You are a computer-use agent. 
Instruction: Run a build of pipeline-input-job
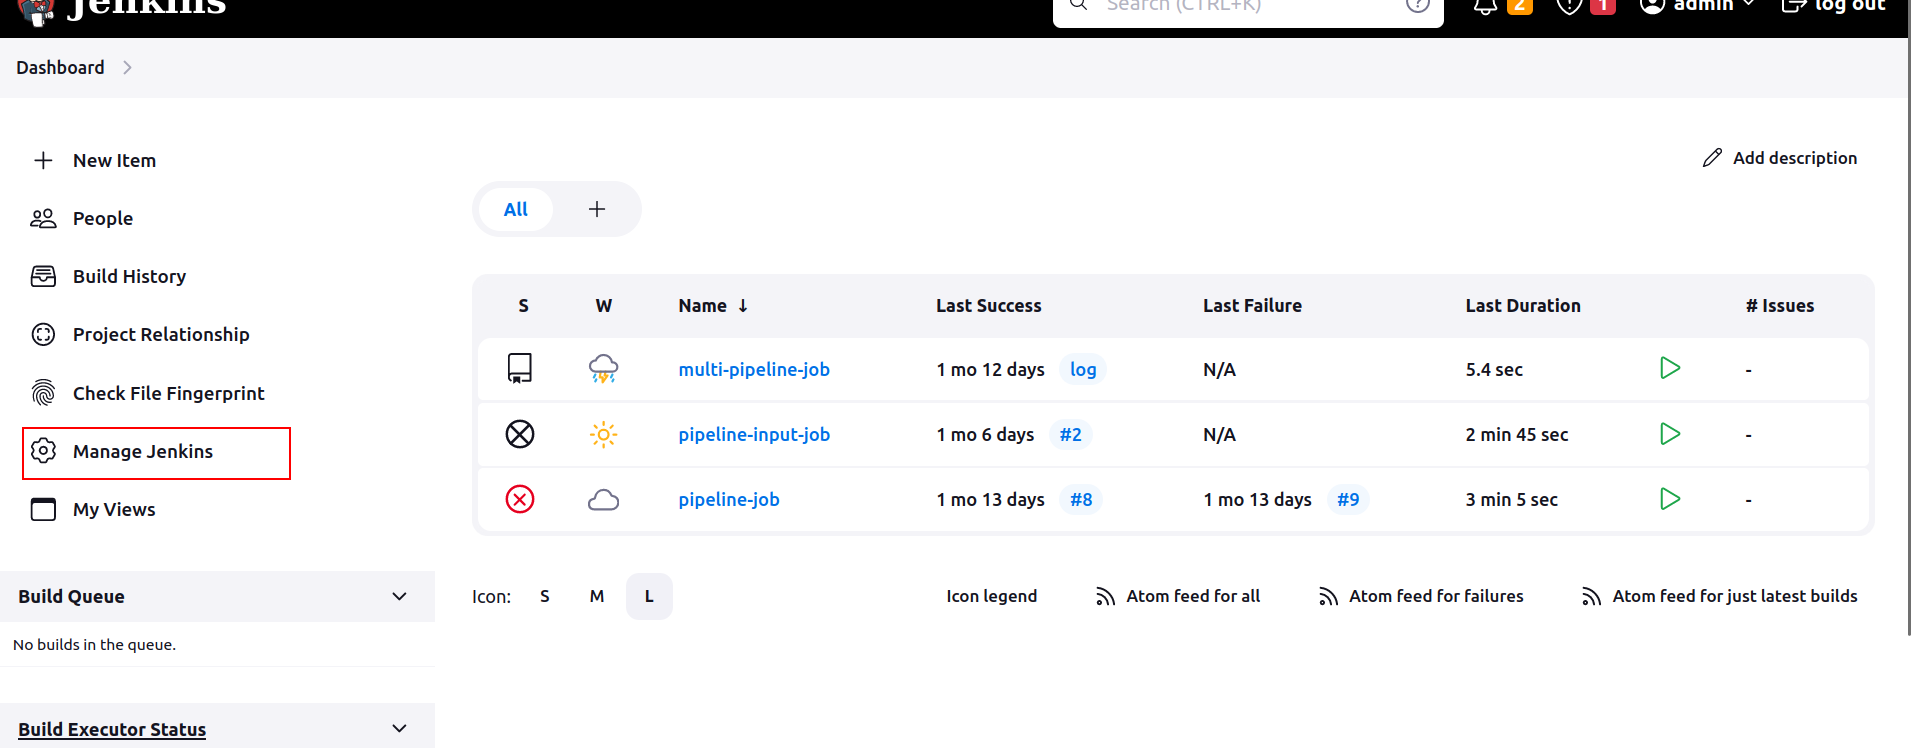click(1670, 433)
